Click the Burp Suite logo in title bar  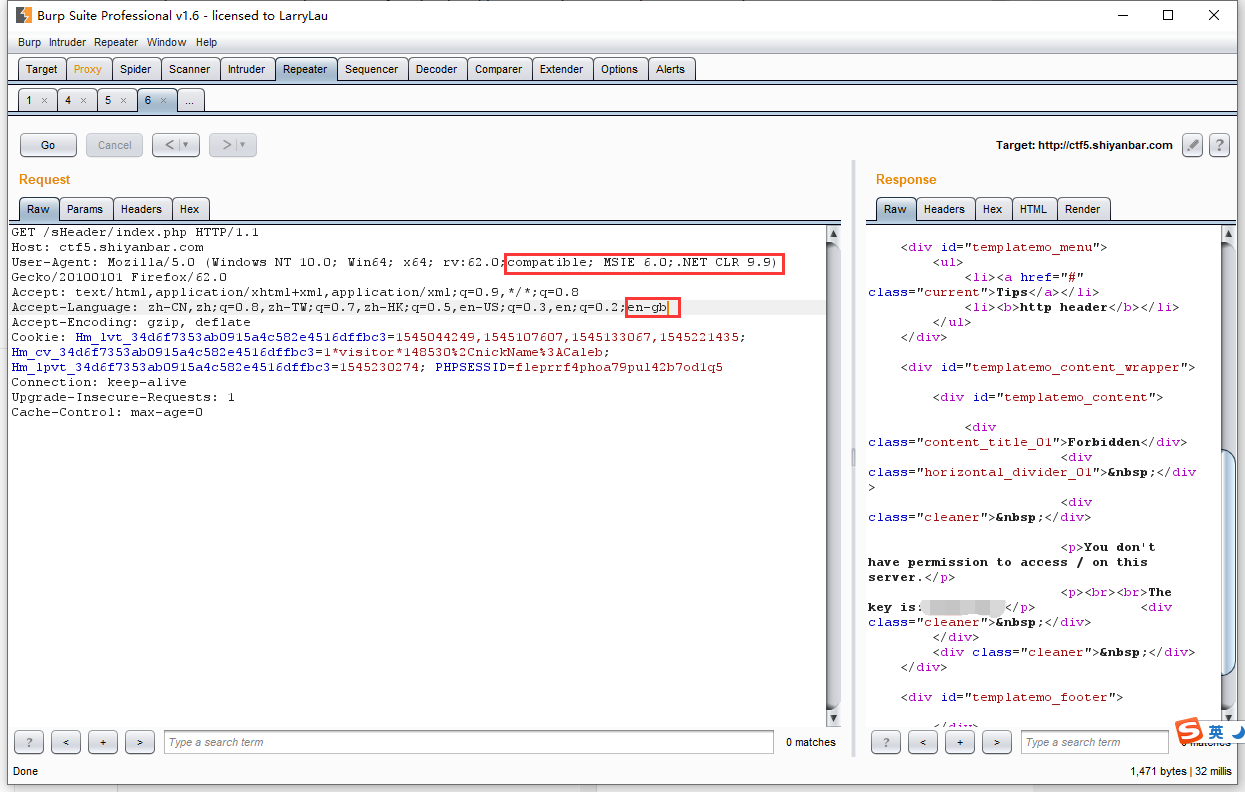click(22, 15)
